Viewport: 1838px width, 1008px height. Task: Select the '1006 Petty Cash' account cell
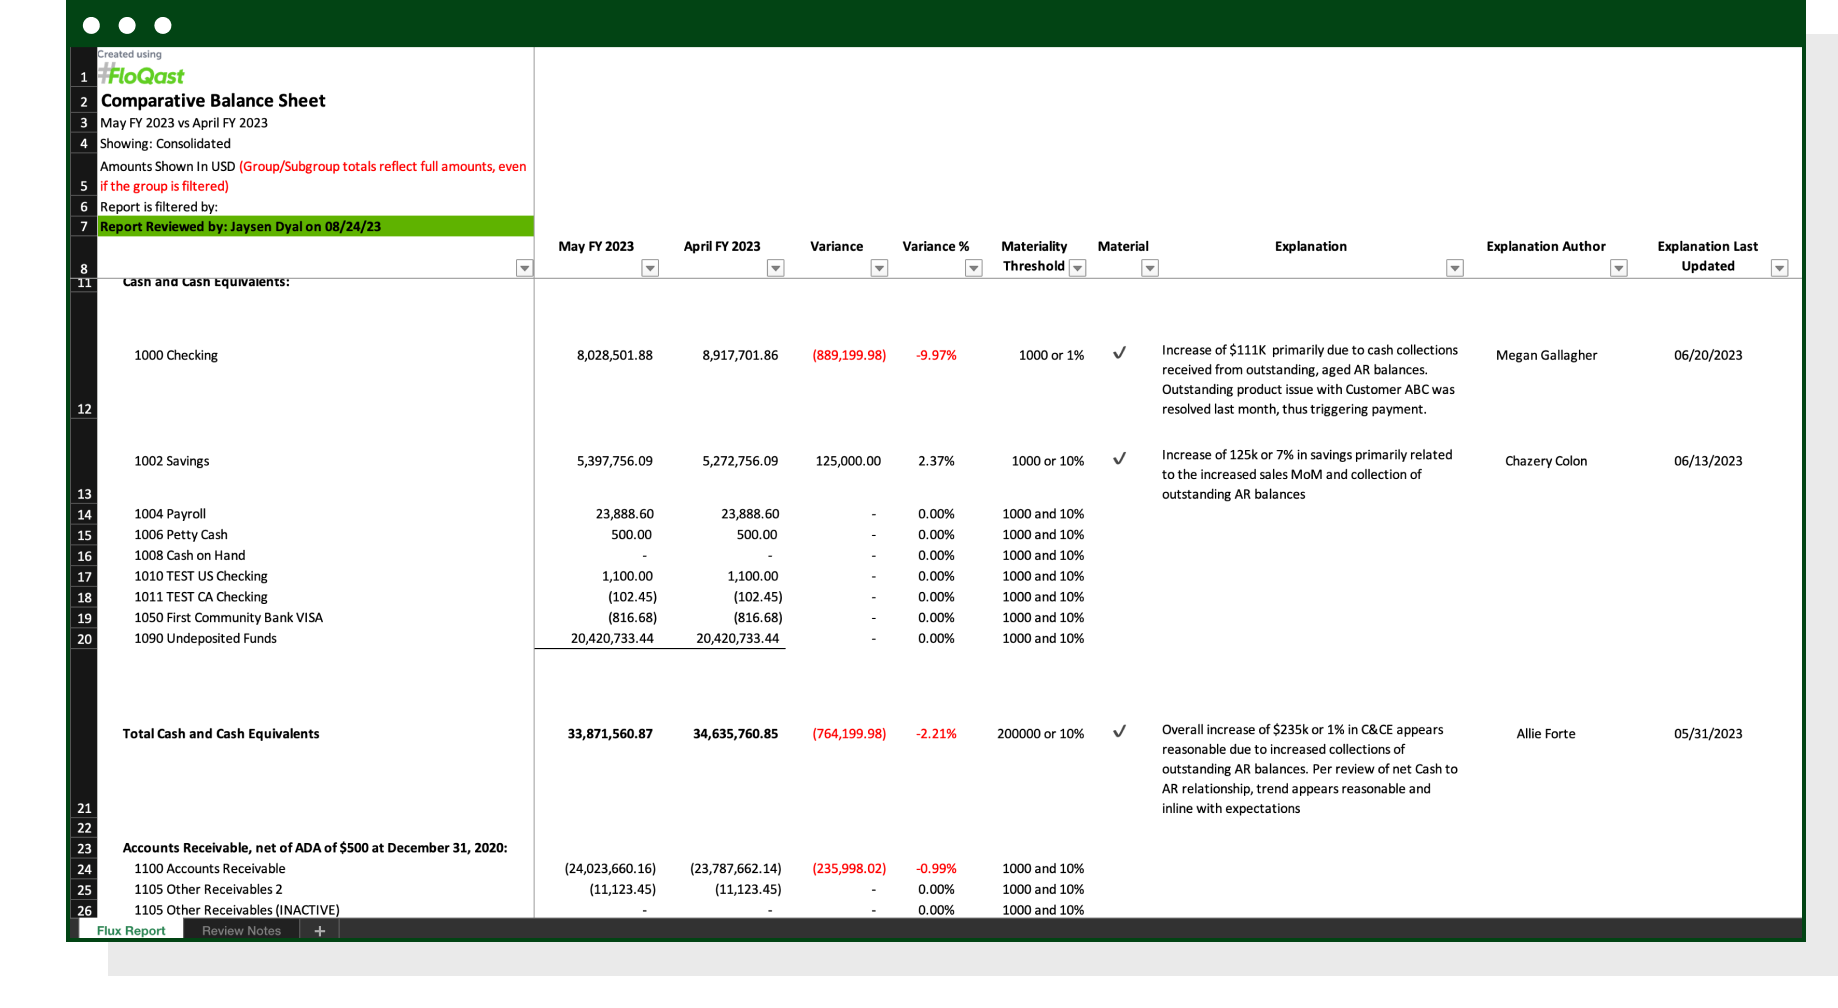pos(181,535)
